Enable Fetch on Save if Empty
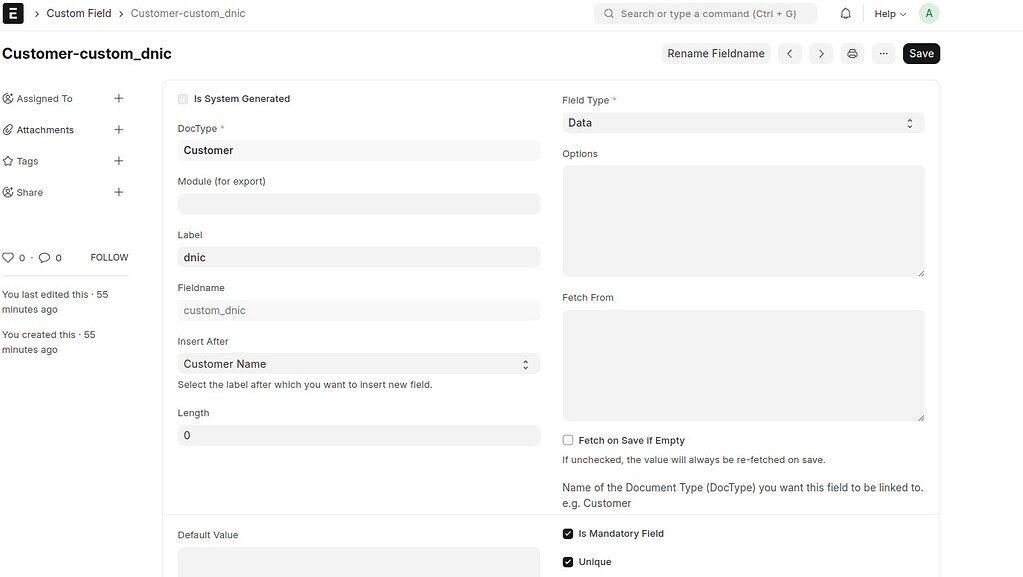This screenshot has height=577, width=1023. pos(568,441)
